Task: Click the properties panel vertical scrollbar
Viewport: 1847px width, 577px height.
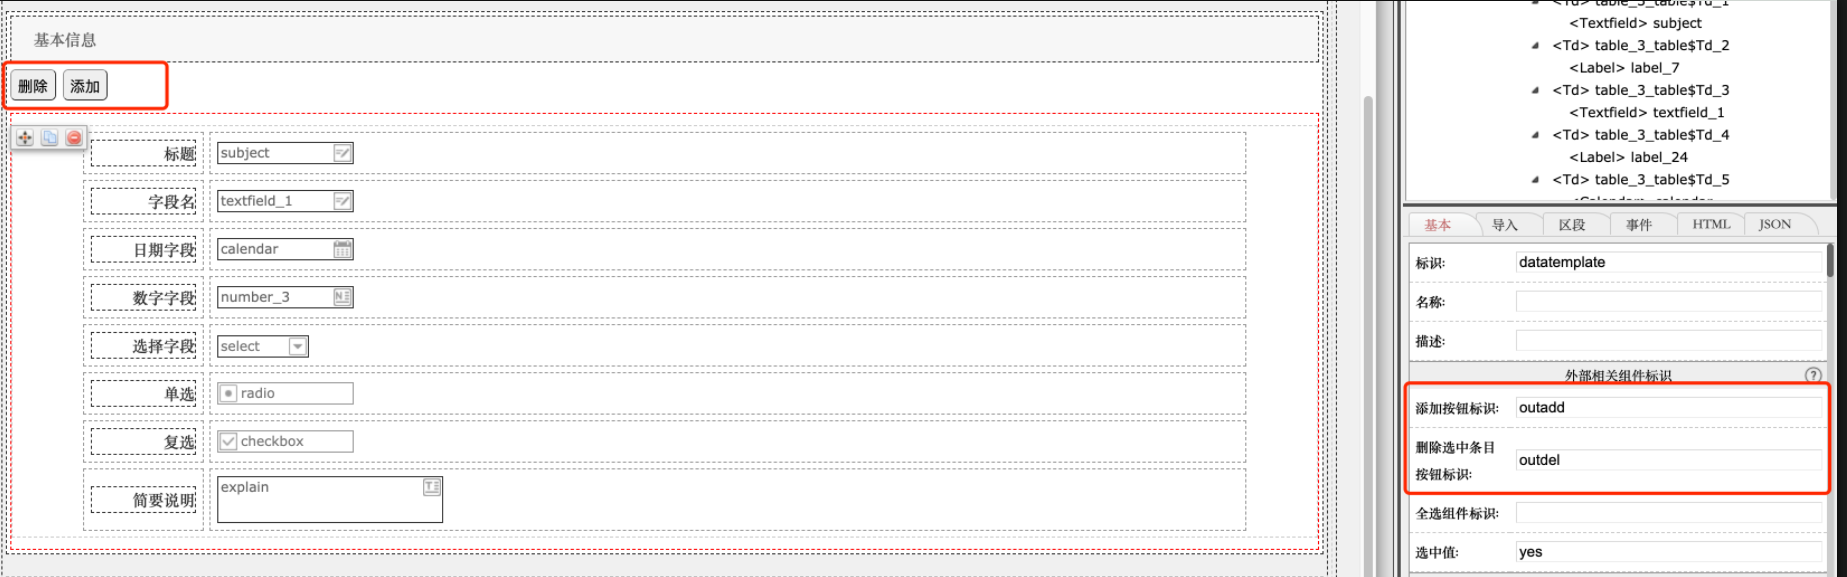Action: [x=1830, y=260]
